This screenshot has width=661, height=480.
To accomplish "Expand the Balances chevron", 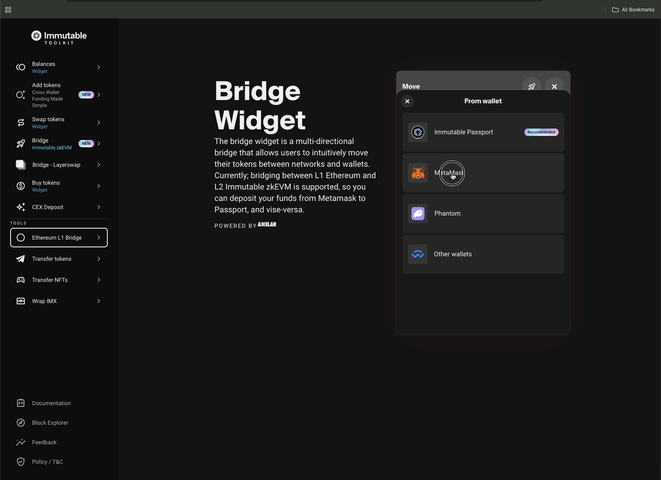I will [x=99, y=67].
